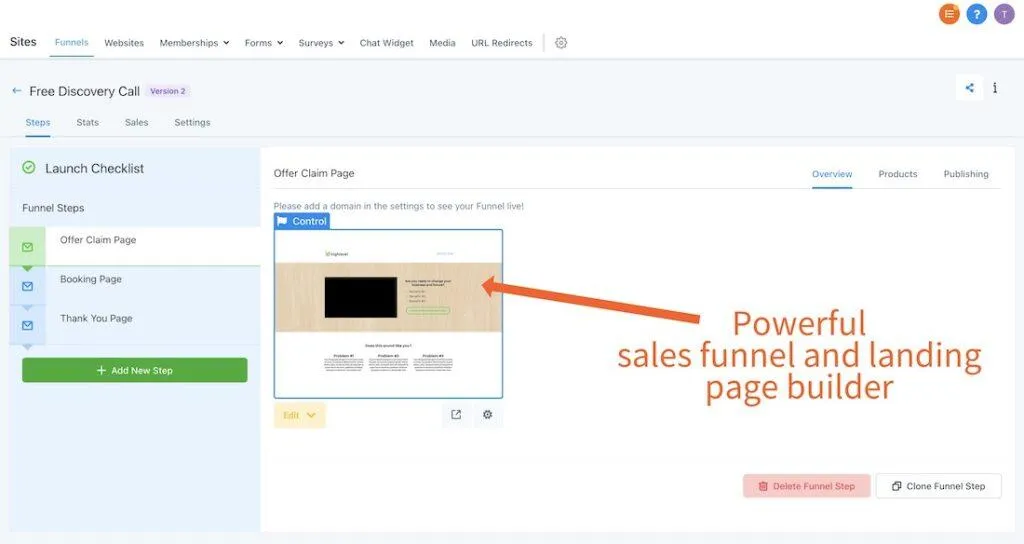Expand the Forms dropdown
The width and height of the screenshot is (1024, 544).
coord(264,42)
